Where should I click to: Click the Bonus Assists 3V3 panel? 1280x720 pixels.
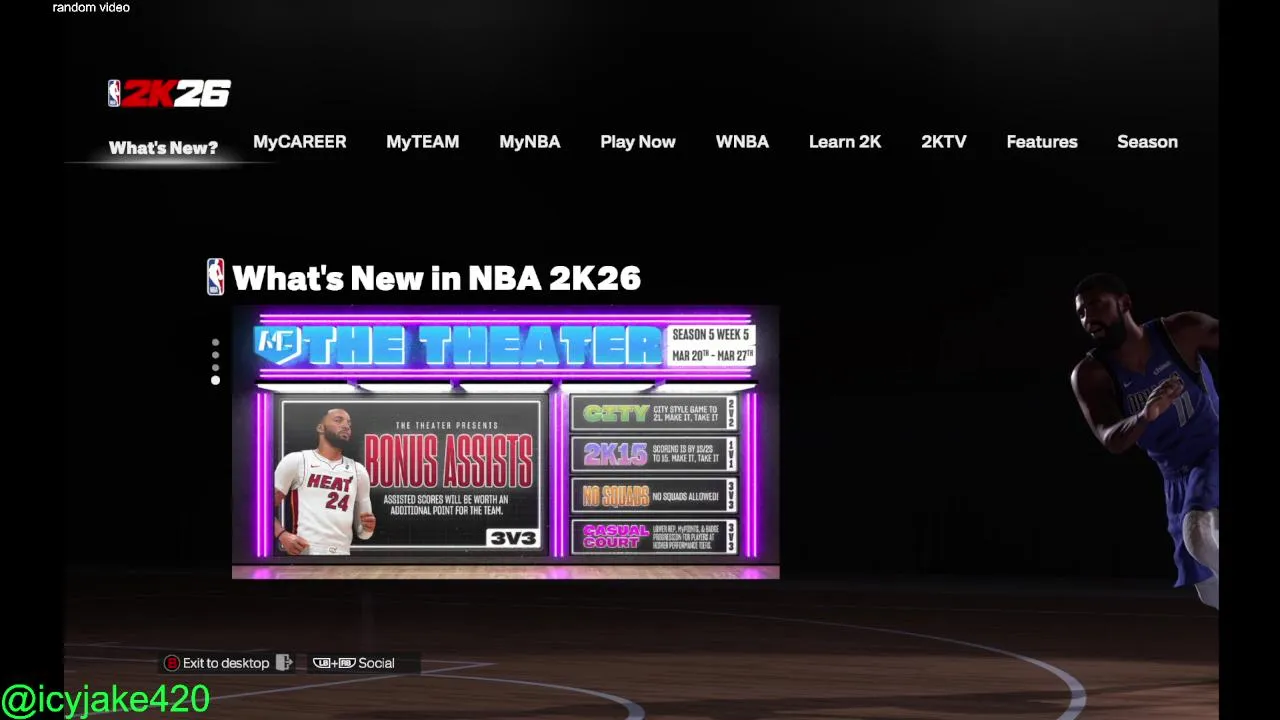click(x=411, y=475)
